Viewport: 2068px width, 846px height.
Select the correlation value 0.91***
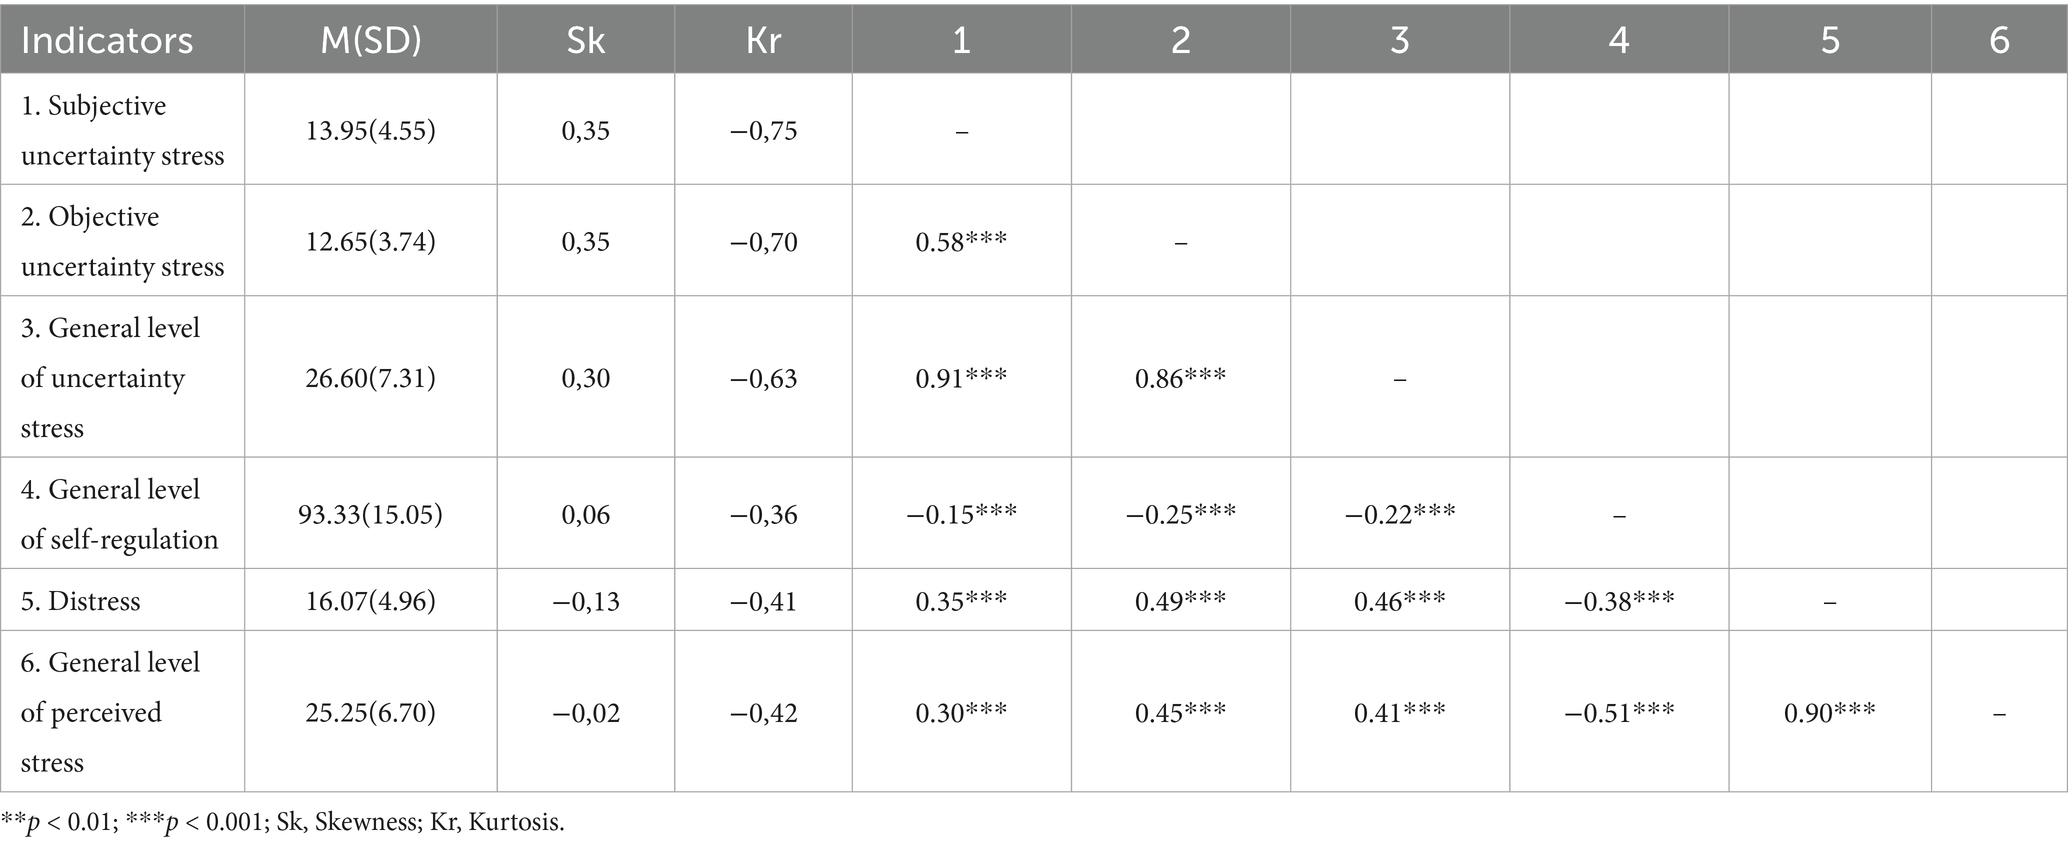coord(961,378)
